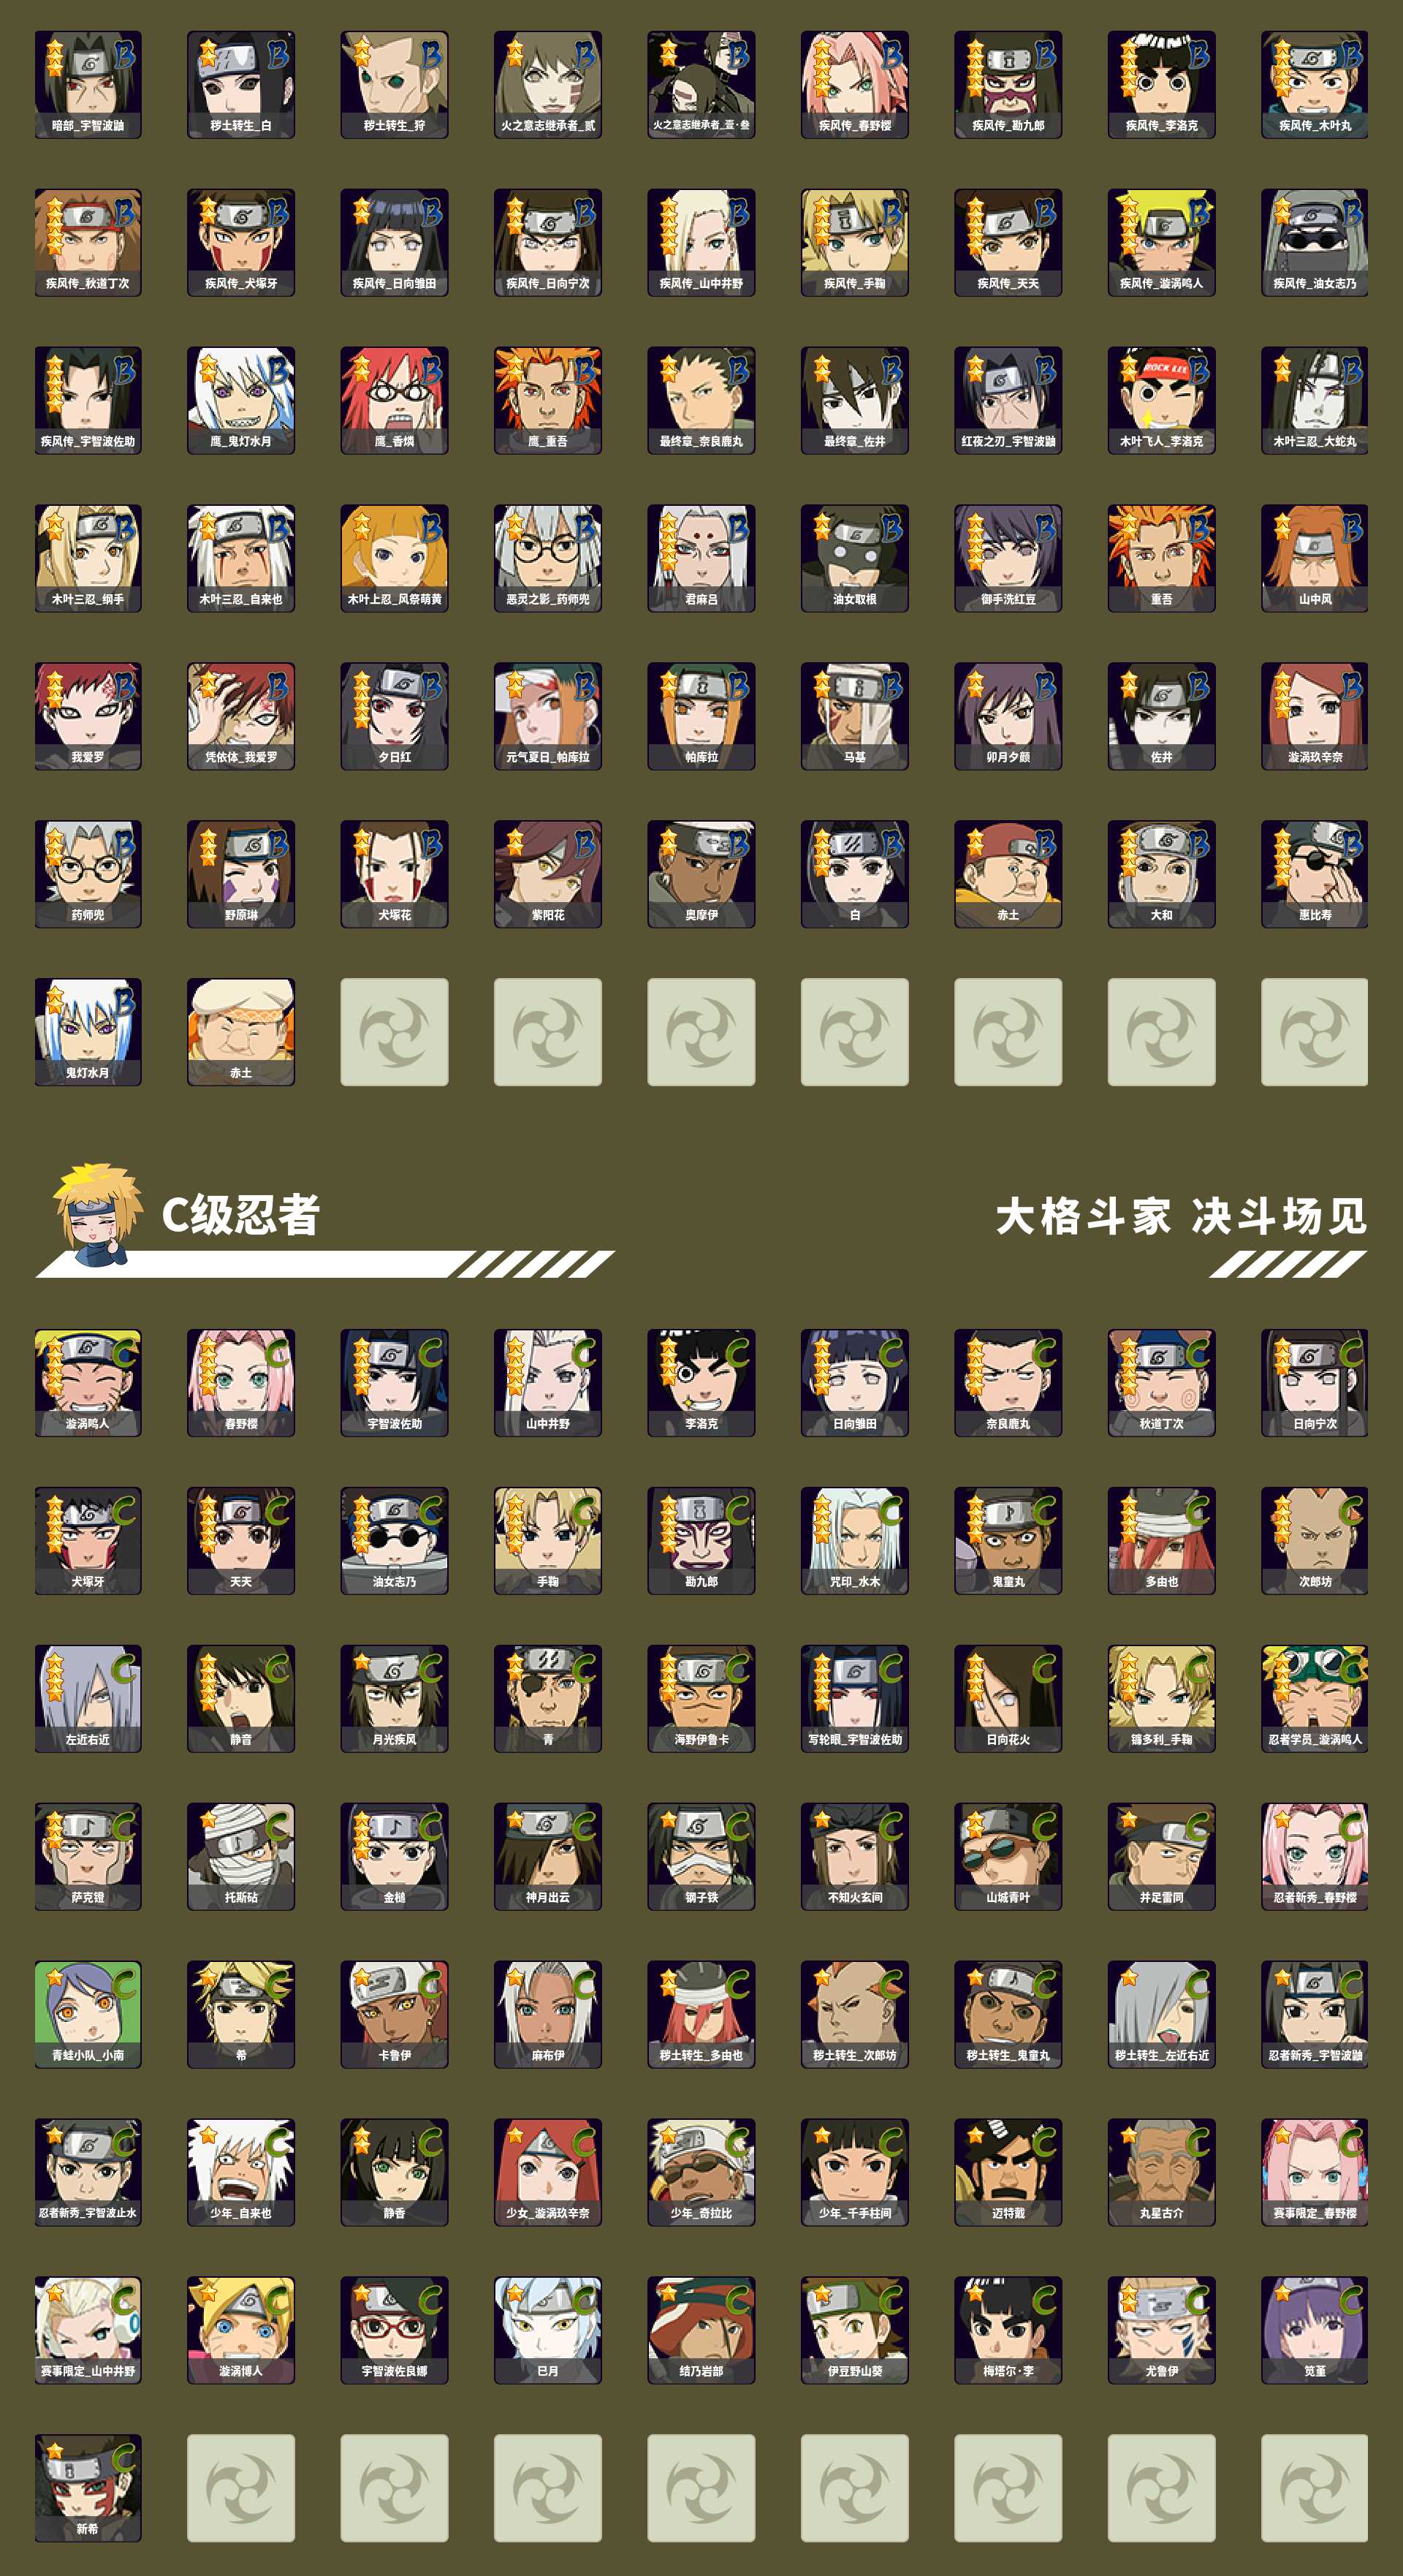Select the 暗部_宇智波鼬 ninja portrait
The width and height of the screenshot is (1403, 2576).
[x=88, y=84]
